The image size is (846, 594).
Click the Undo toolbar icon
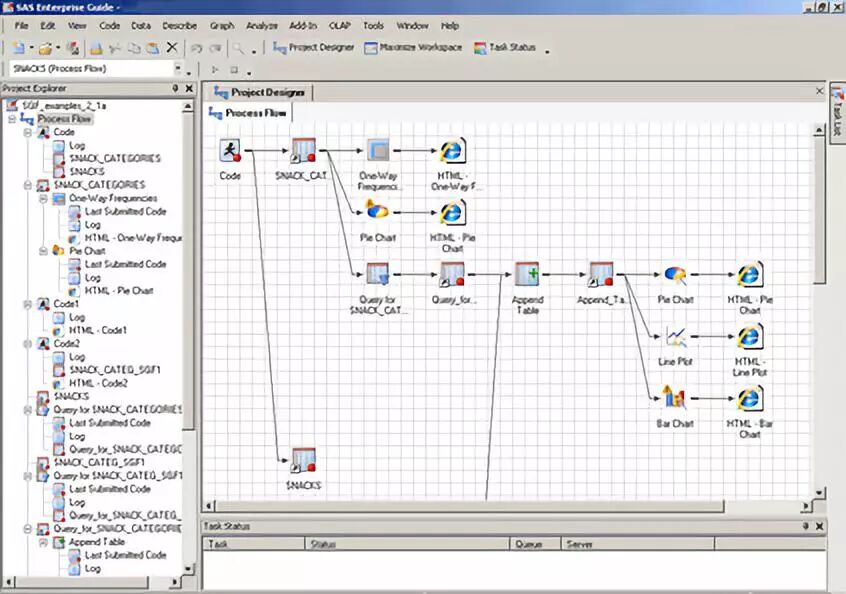coord(196,48)
